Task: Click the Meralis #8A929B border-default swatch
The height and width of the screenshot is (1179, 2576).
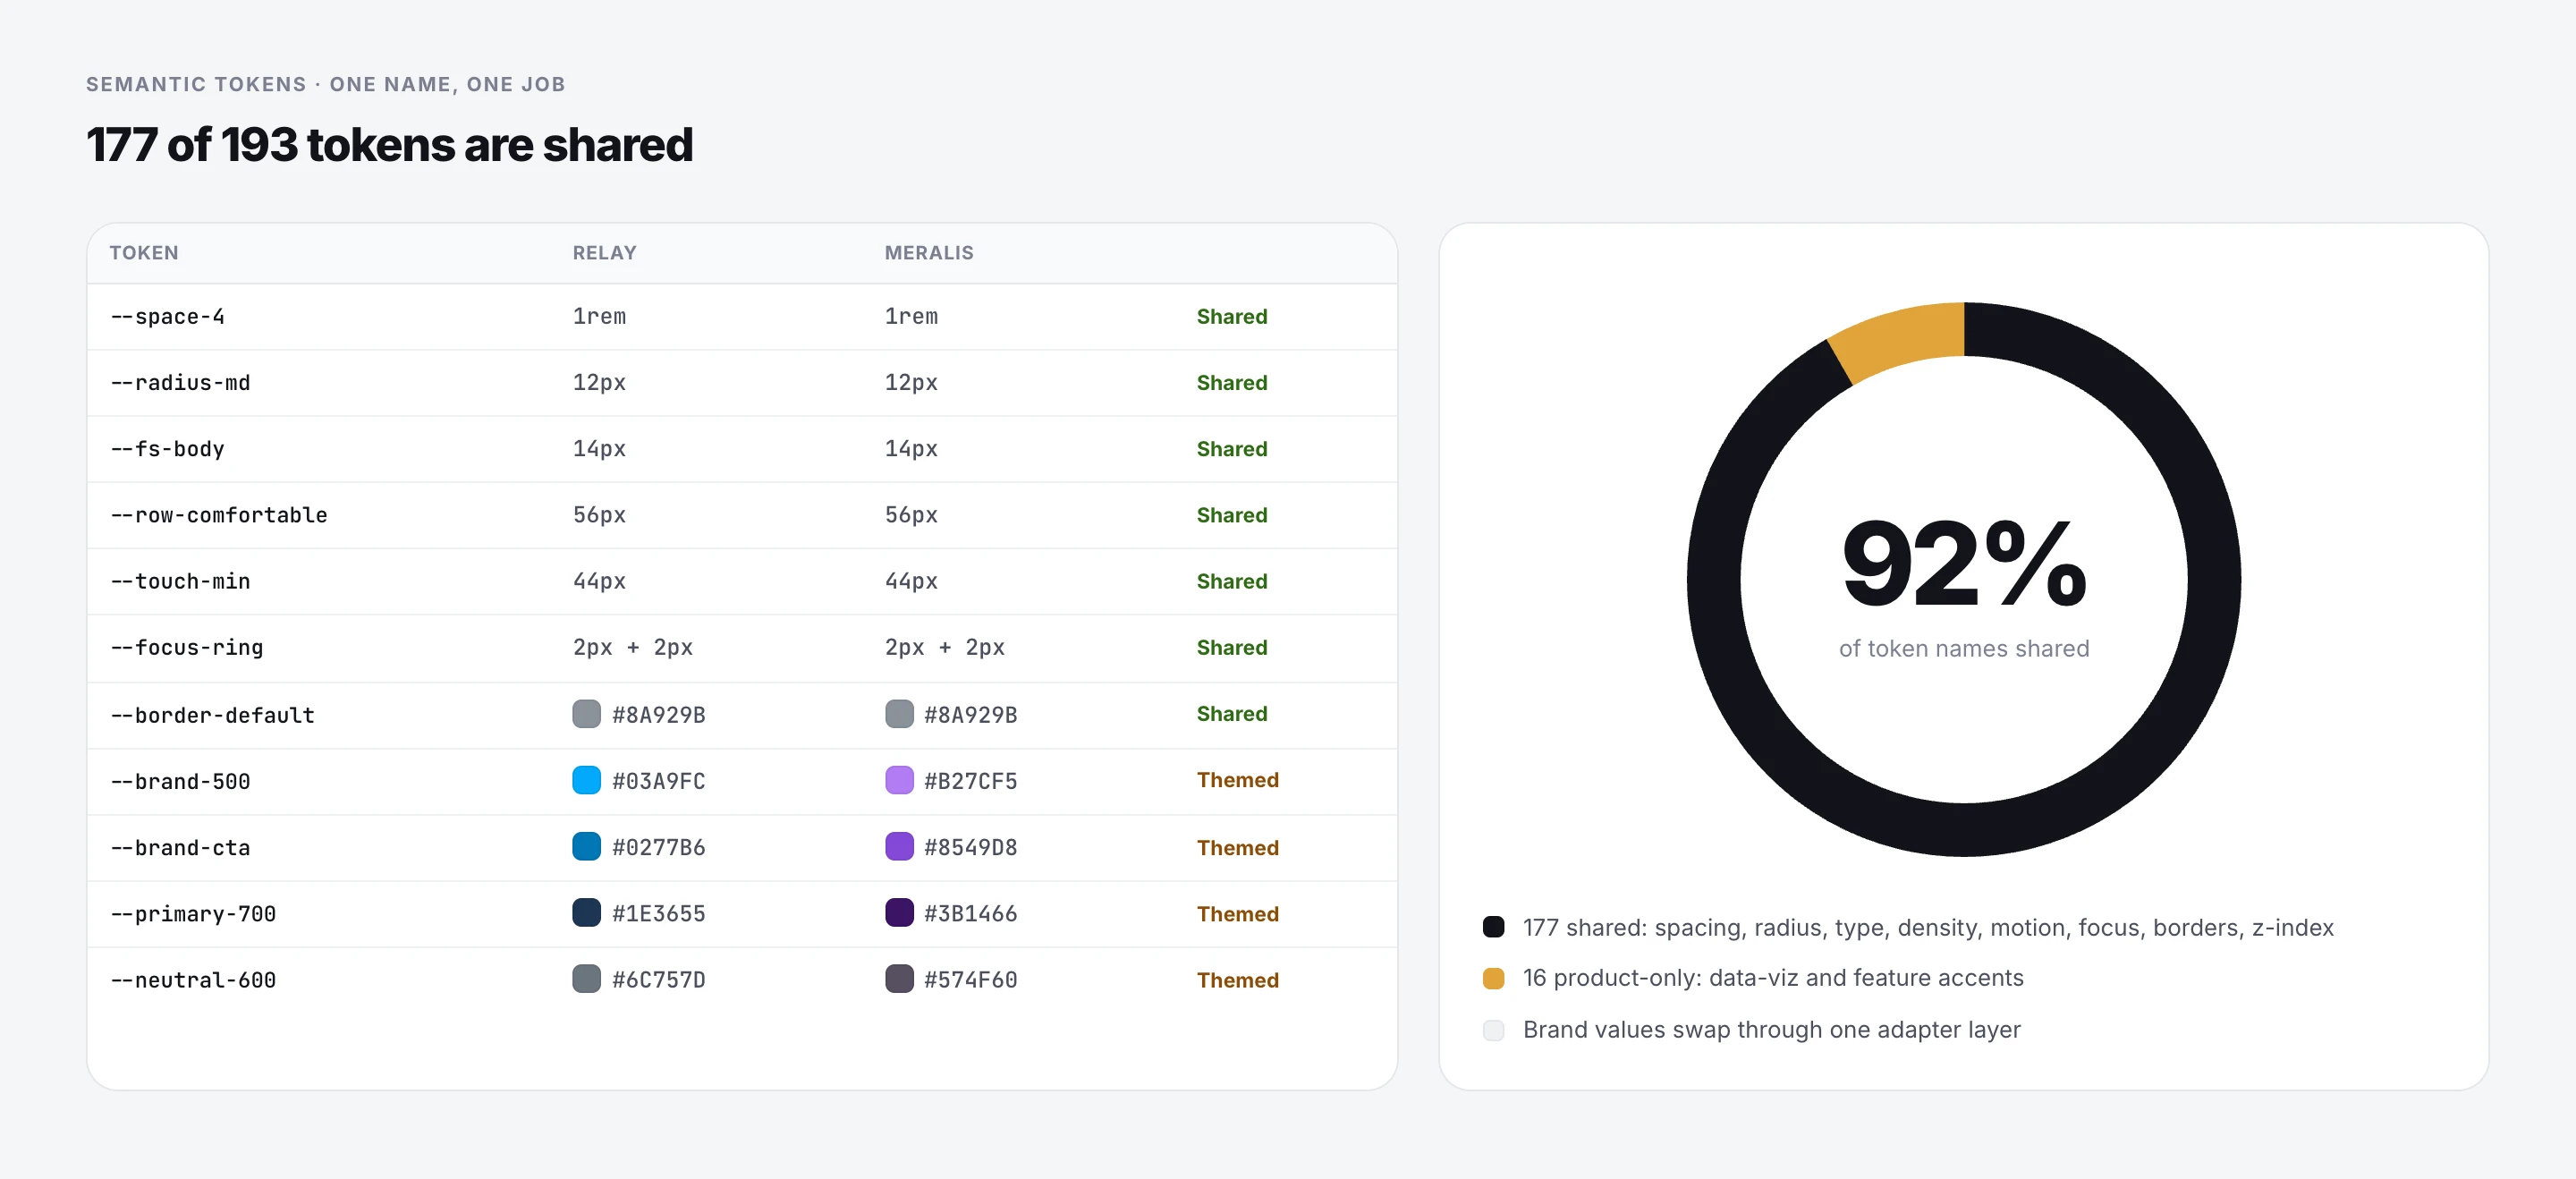Action: click(x=899, y=714)
